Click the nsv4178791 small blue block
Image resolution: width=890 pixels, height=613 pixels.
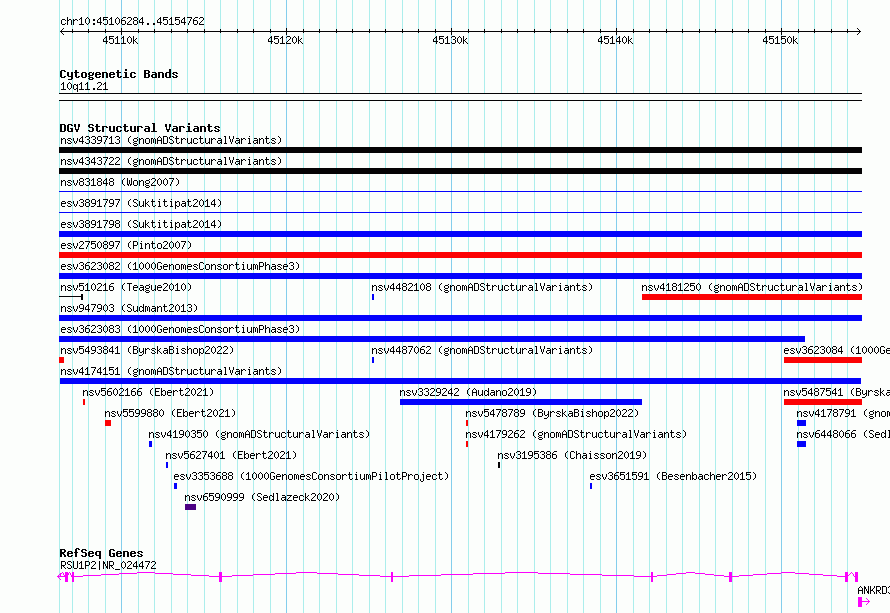801,423
